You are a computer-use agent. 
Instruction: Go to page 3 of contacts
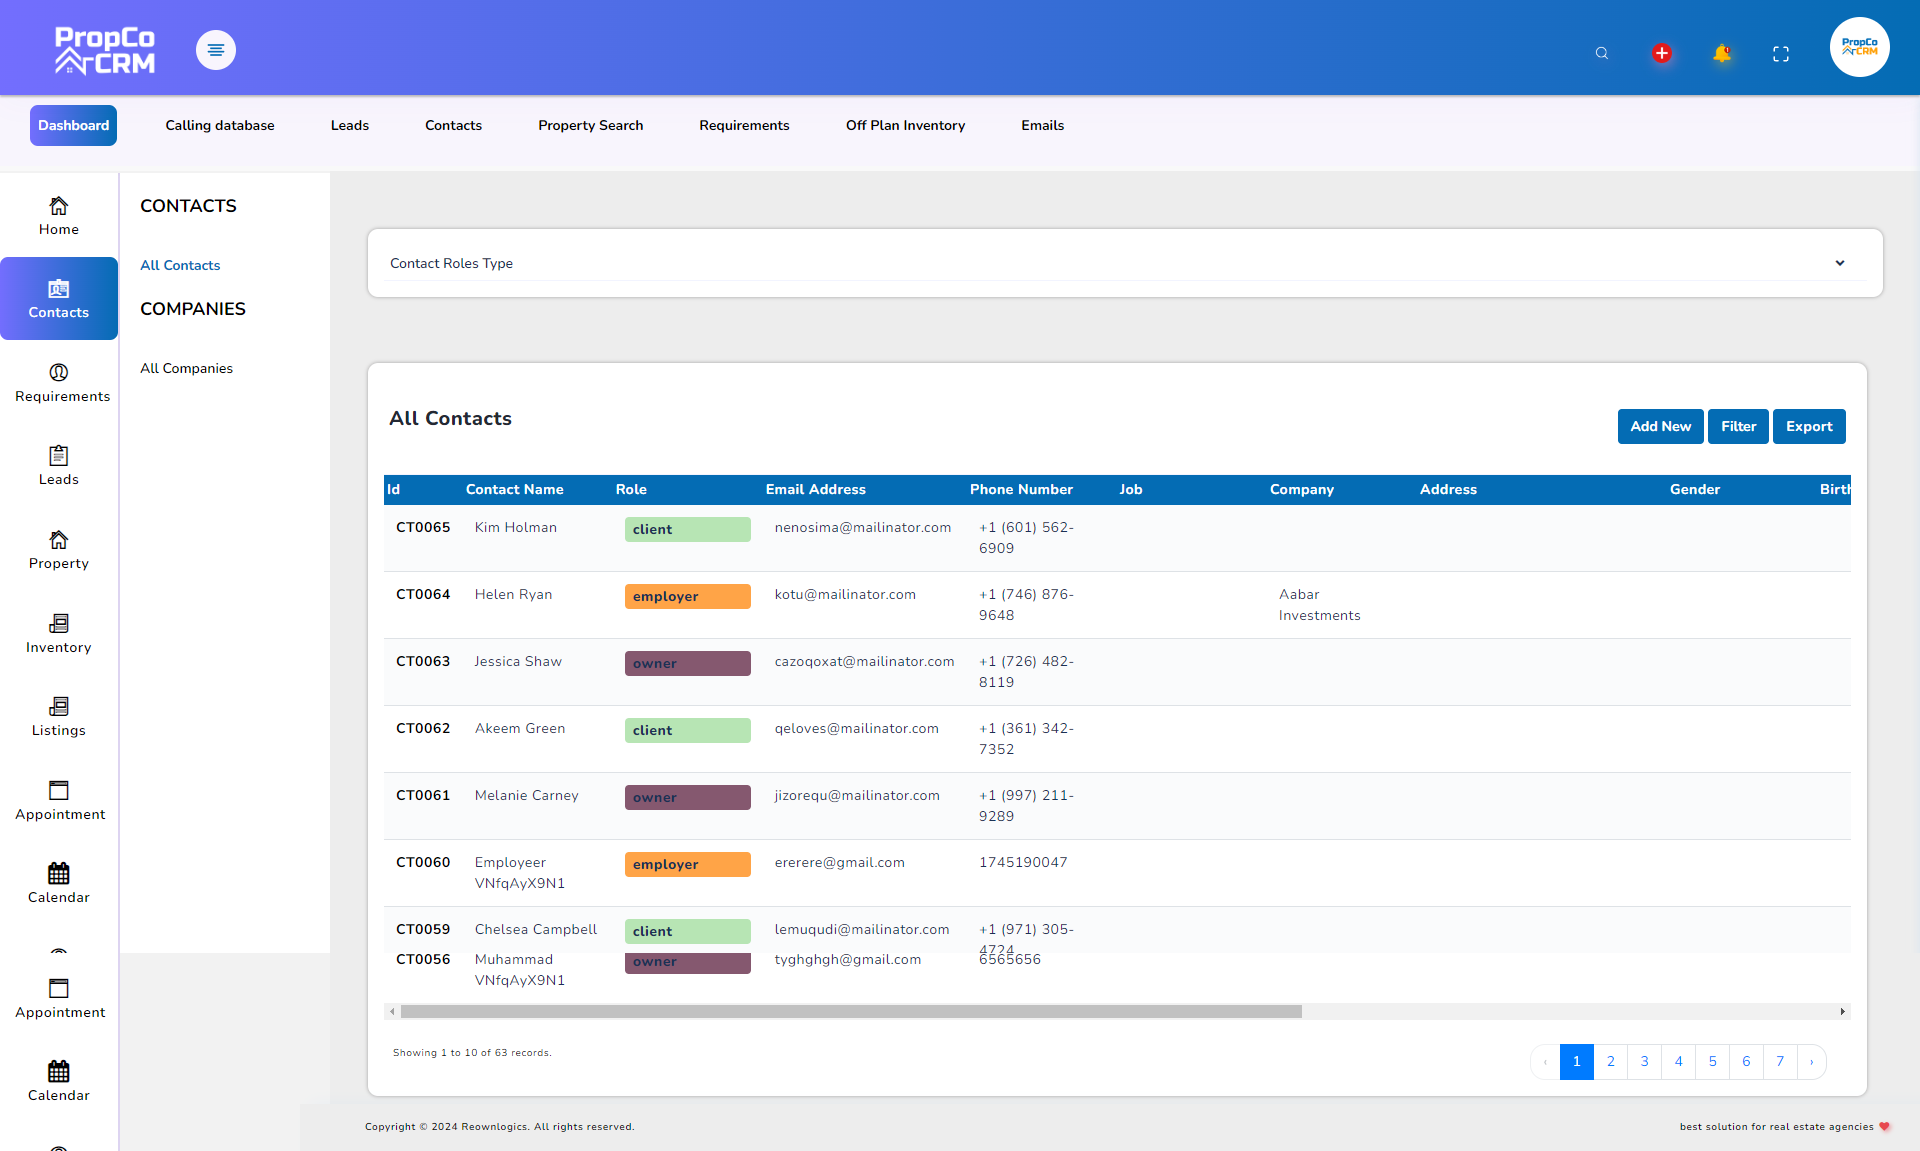[1644, 1062]
